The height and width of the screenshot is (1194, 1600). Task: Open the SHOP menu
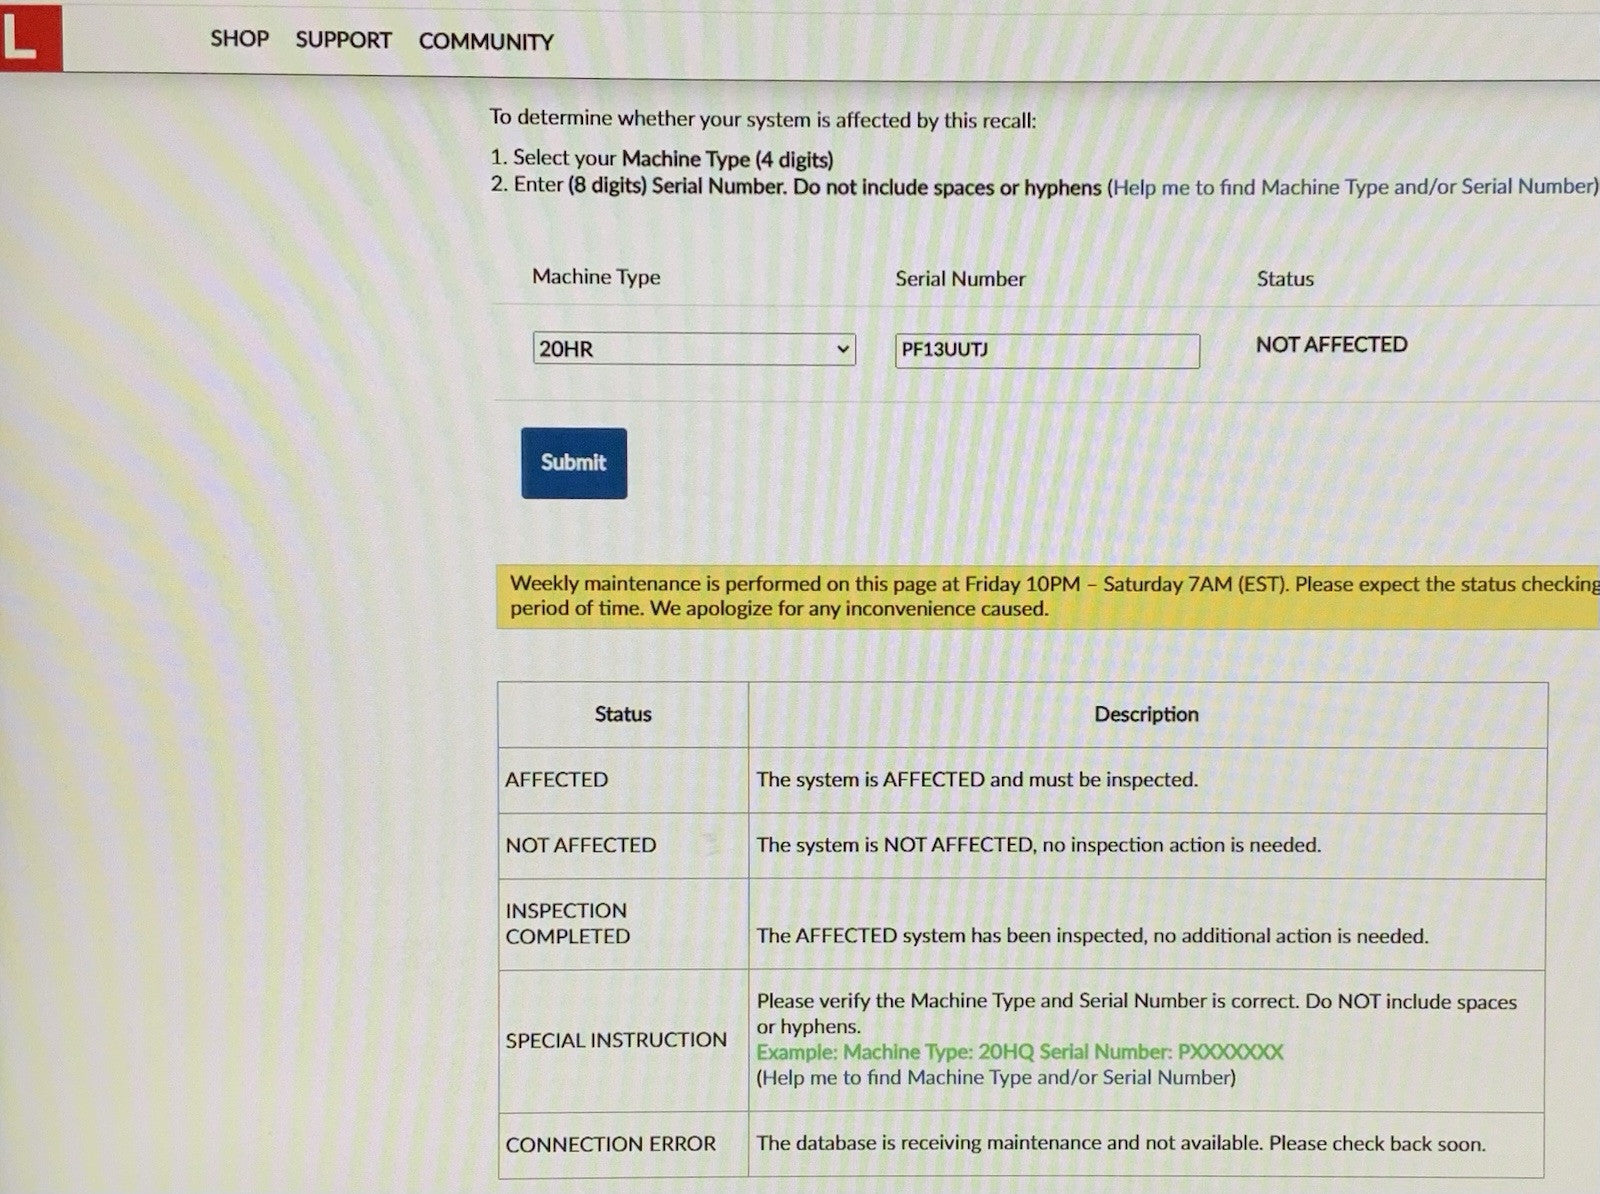click(x=239, y=39)
